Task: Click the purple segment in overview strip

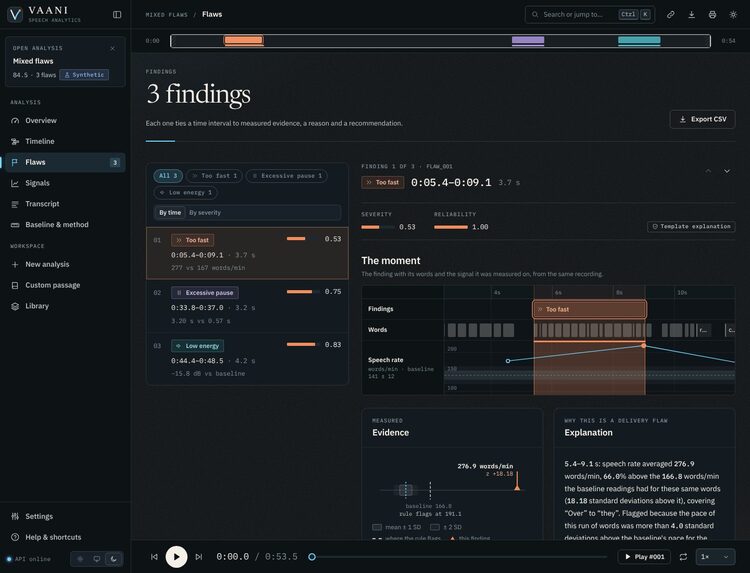Action: [x=528, y=41]
